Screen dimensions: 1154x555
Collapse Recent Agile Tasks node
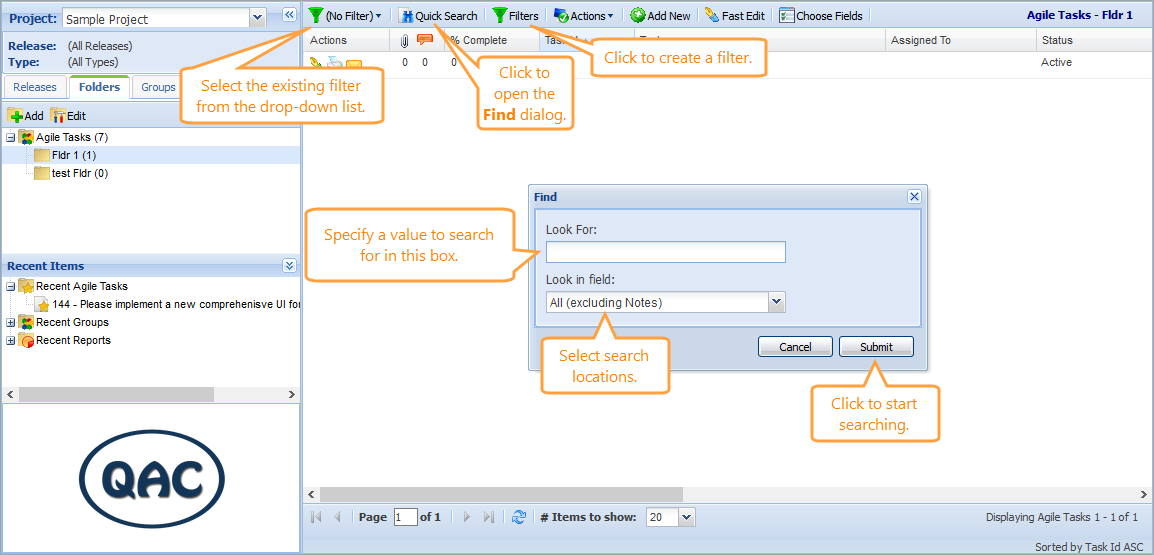[x=10, y=286]
